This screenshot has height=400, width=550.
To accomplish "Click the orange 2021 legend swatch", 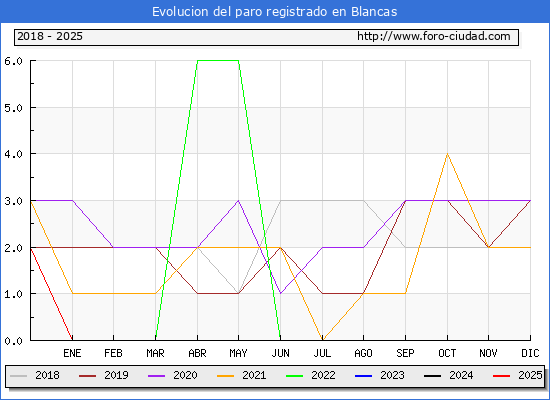I will pos(226,376).
